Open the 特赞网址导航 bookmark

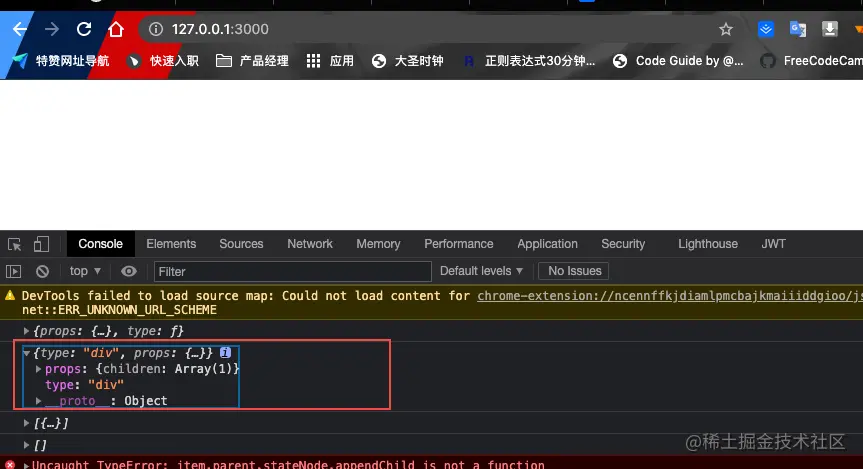coord(61,61)
